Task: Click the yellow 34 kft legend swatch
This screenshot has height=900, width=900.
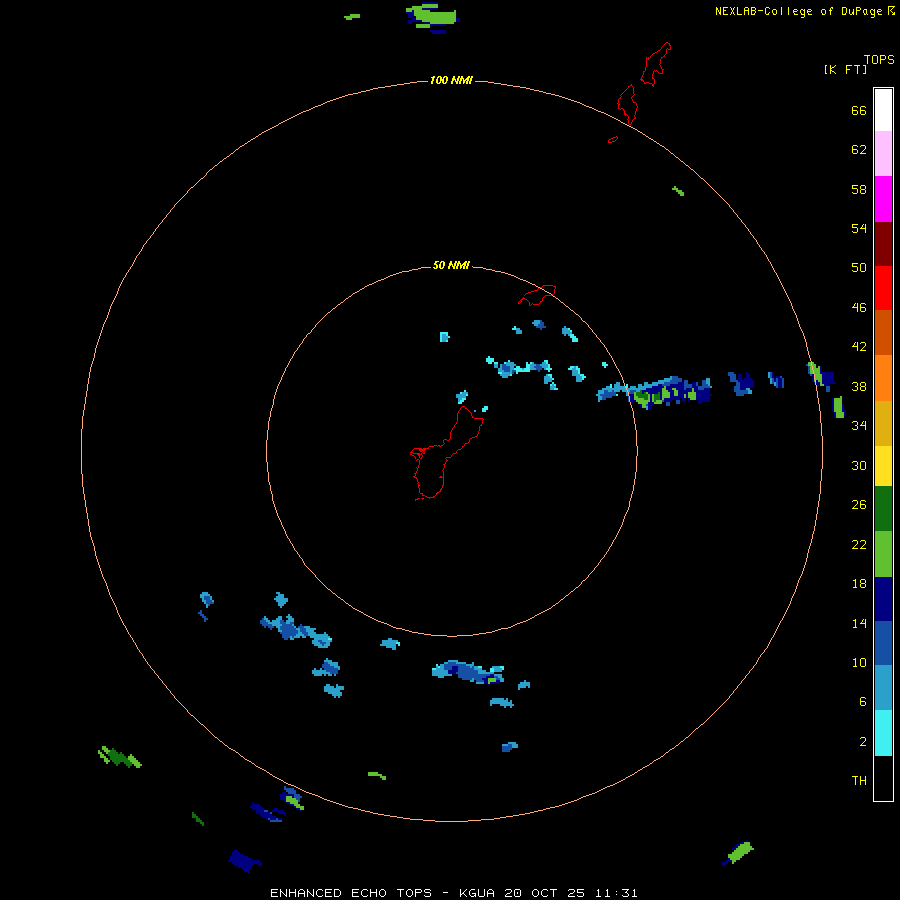Action: tap(883, 466)
